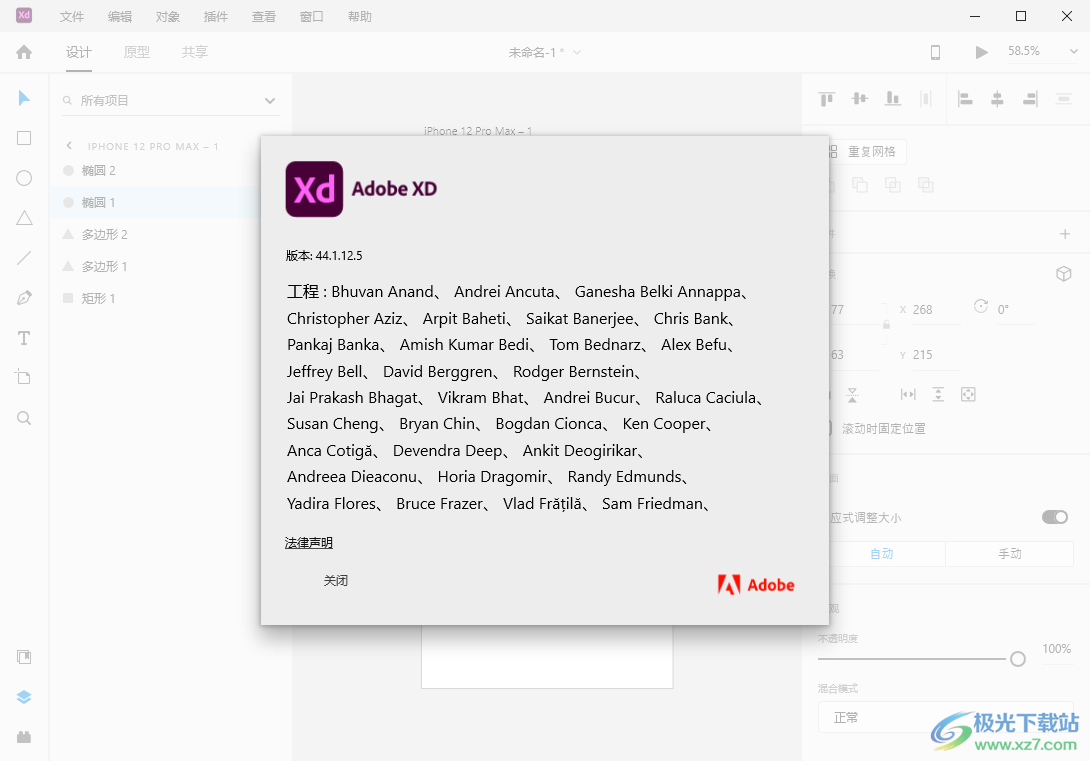Open the Layers panel icon
This screenshot has width=1090, height=761.
coord(24,697)
